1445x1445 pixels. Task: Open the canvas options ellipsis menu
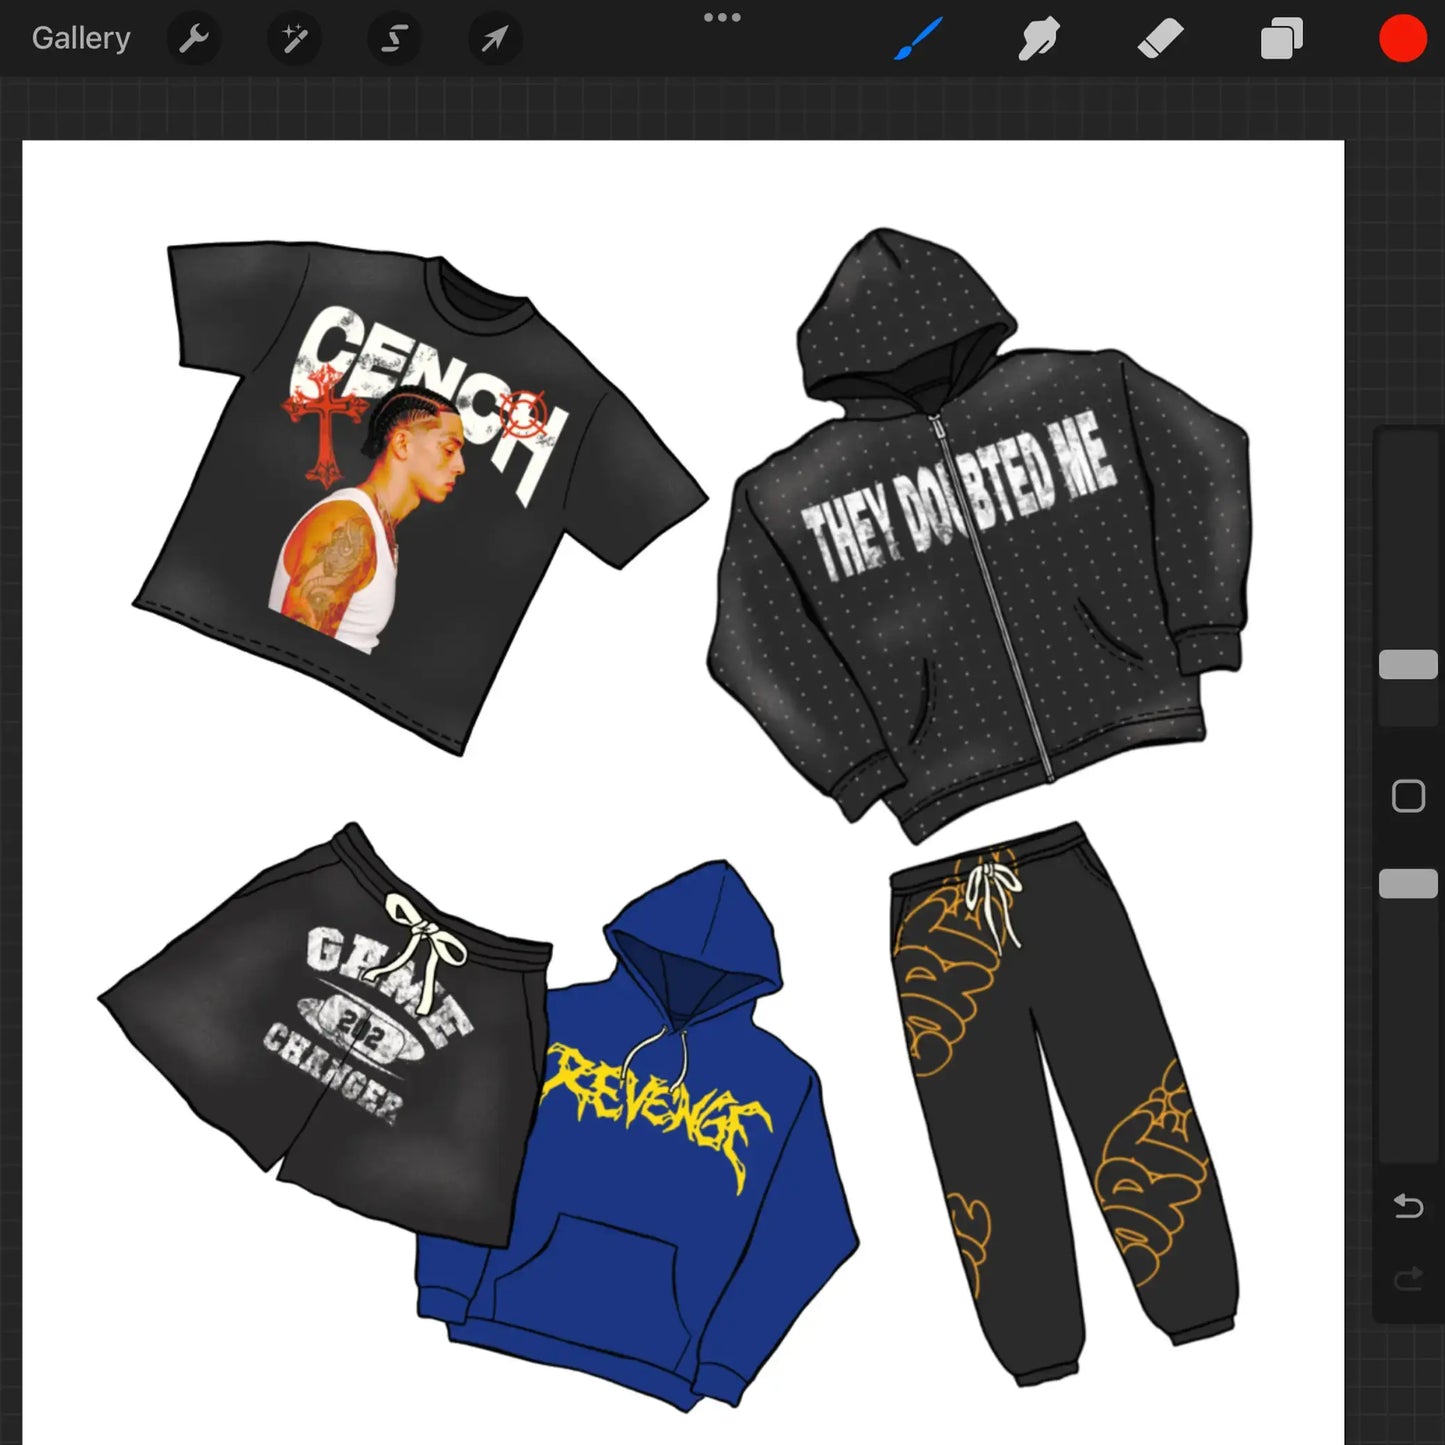[x=722, y=16]
